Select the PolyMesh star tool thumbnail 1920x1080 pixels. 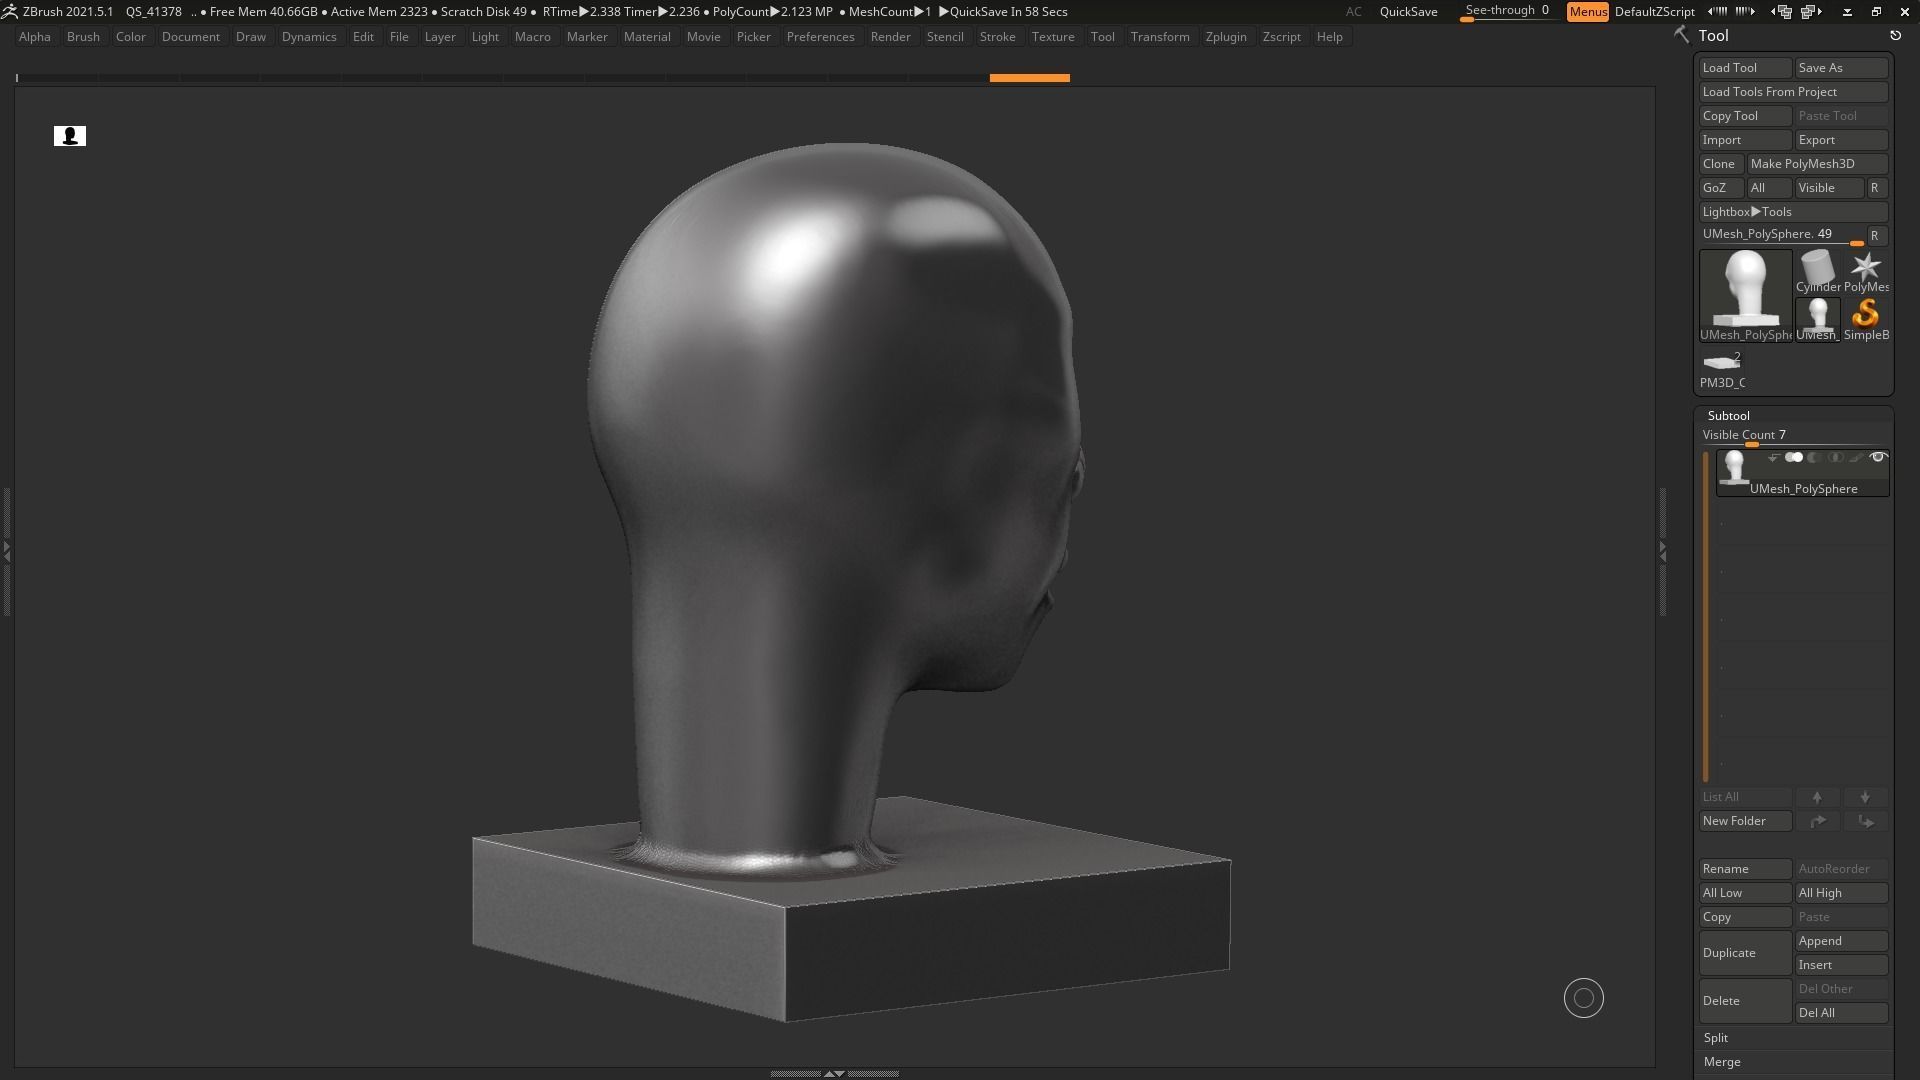(x=1865, y=271)
